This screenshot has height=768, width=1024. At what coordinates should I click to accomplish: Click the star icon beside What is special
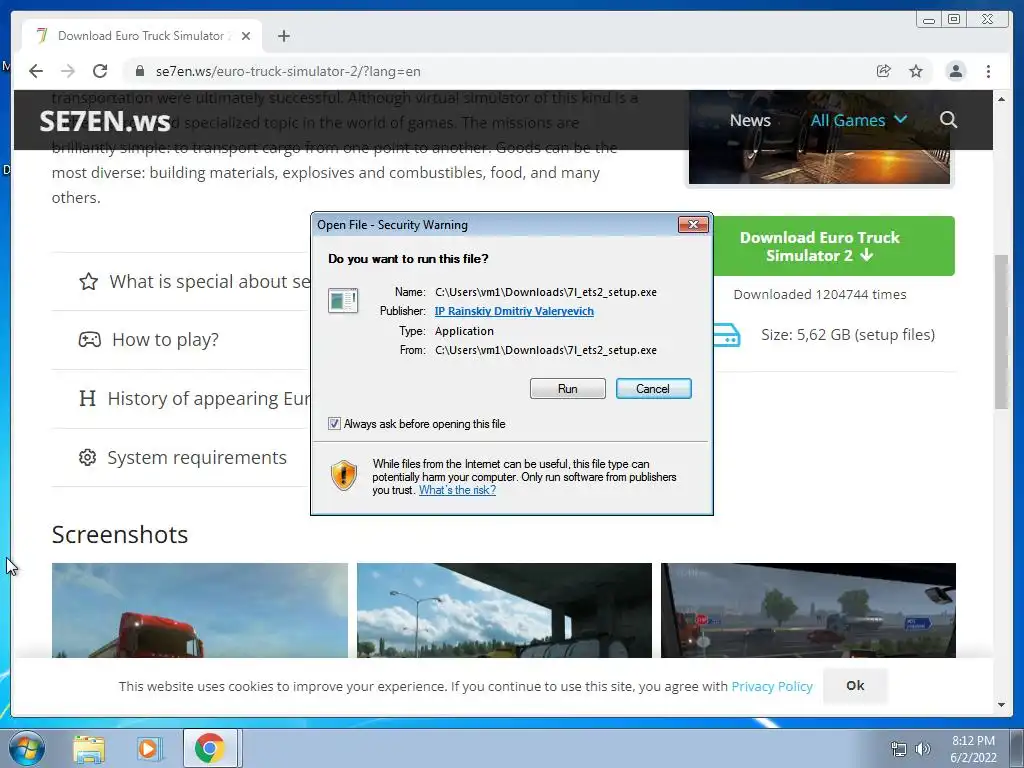(89, 281)
